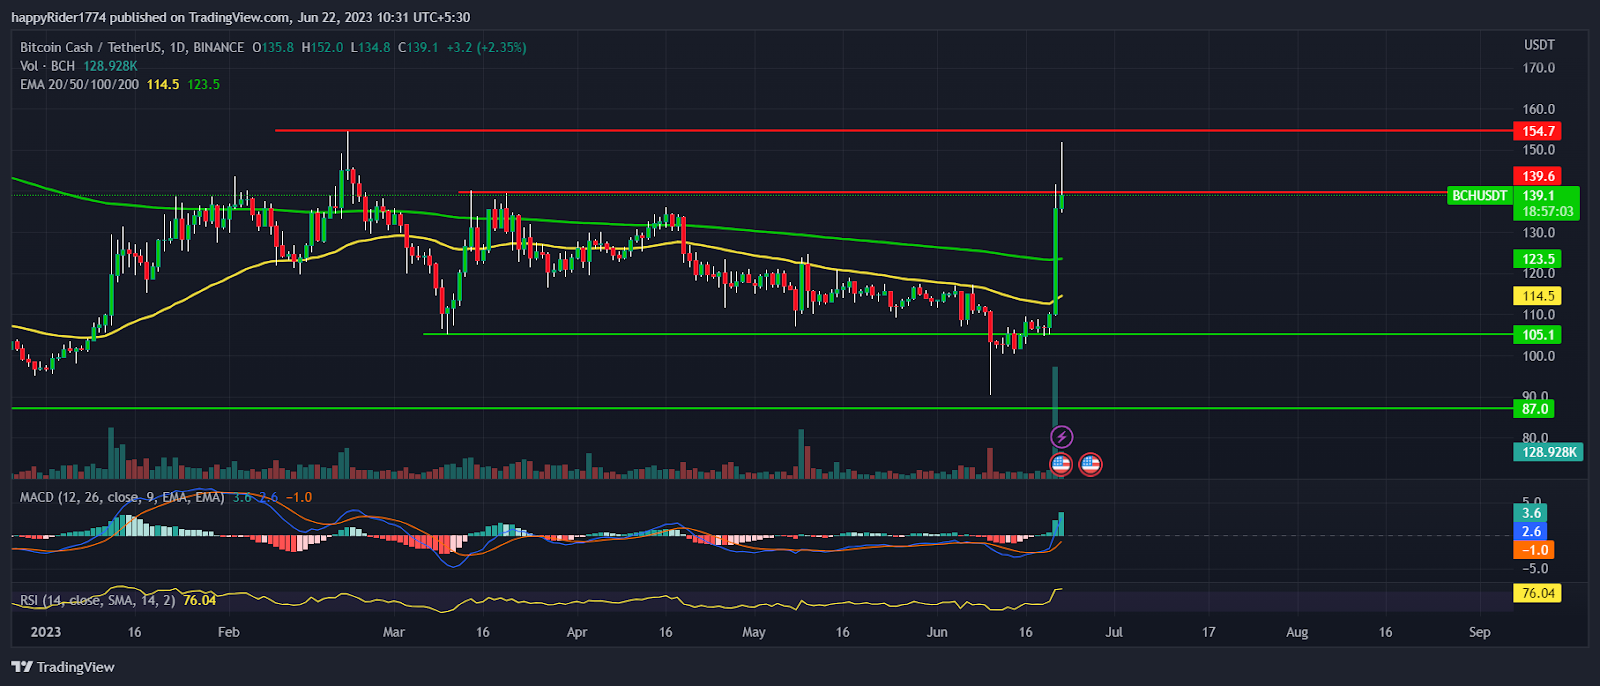The image size is (1600, 686).
Task: Click the second US flag economic event icon
Action: [1091, 464]
